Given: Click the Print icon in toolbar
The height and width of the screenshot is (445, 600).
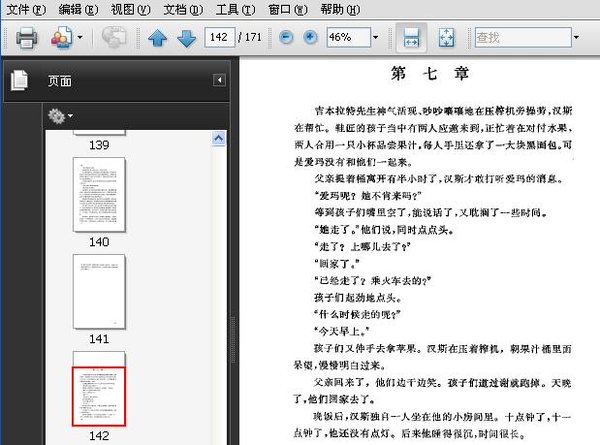Looking at the screenshot, I should (x=26, y=38).
